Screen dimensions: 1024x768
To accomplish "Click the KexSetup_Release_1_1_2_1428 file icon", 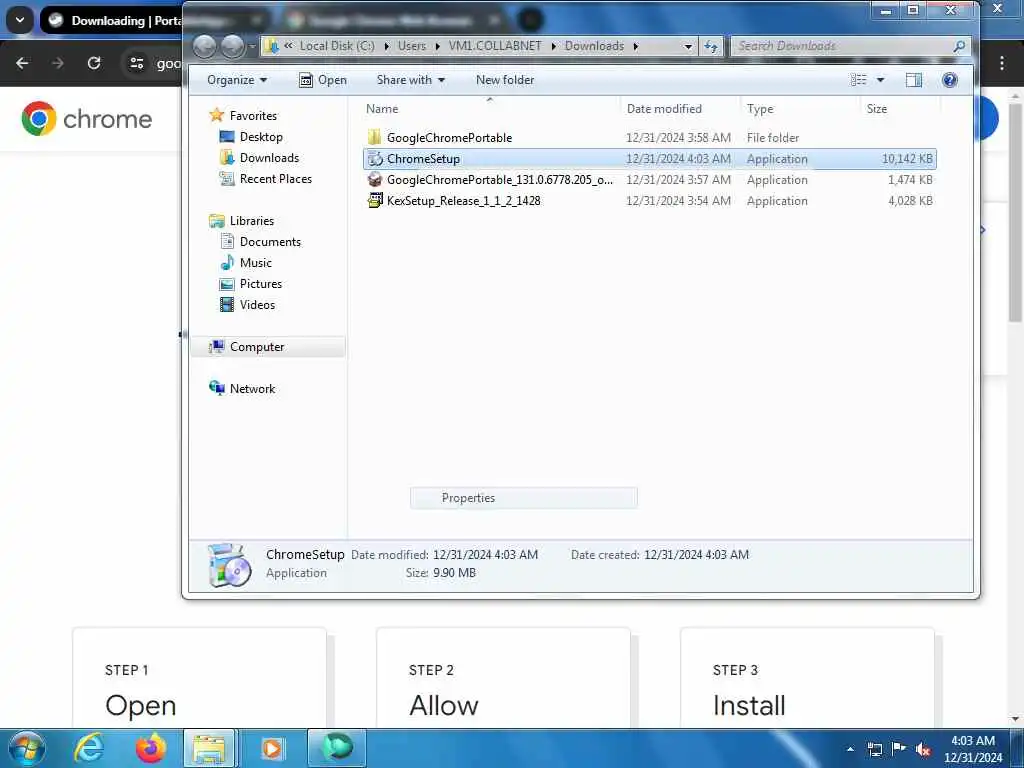I will [x=375, y=200].
